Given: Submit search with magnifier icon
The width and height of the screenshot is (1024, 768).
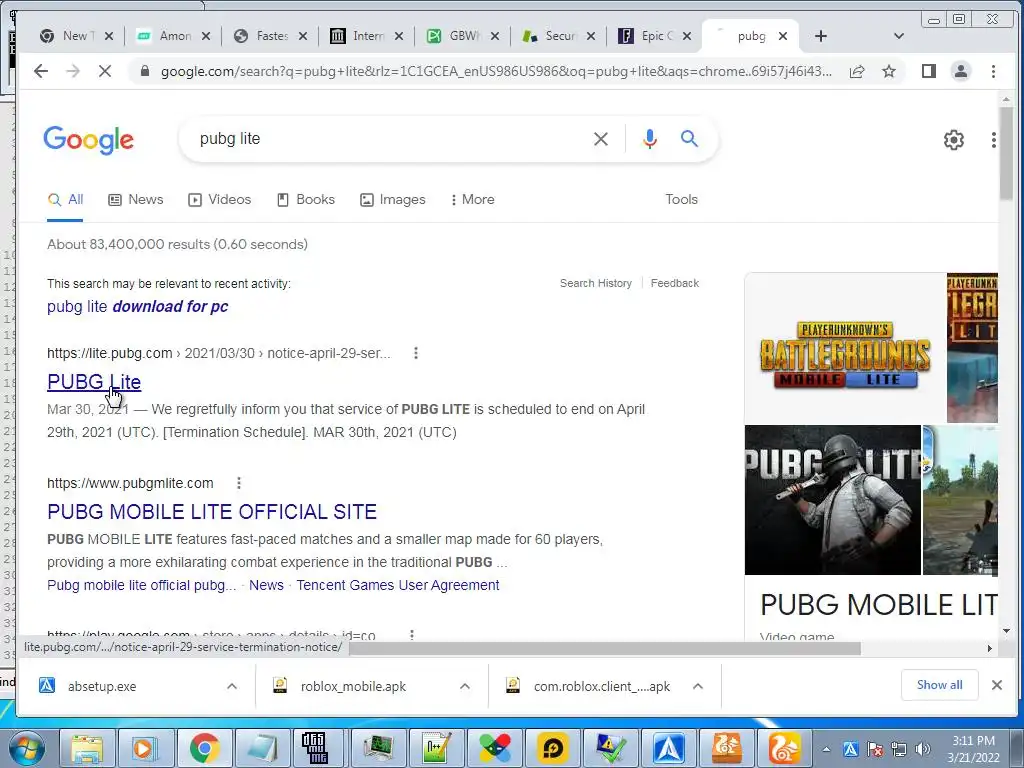Looking at the screenshot, I should pyautogui.click(x=689, y=138).
